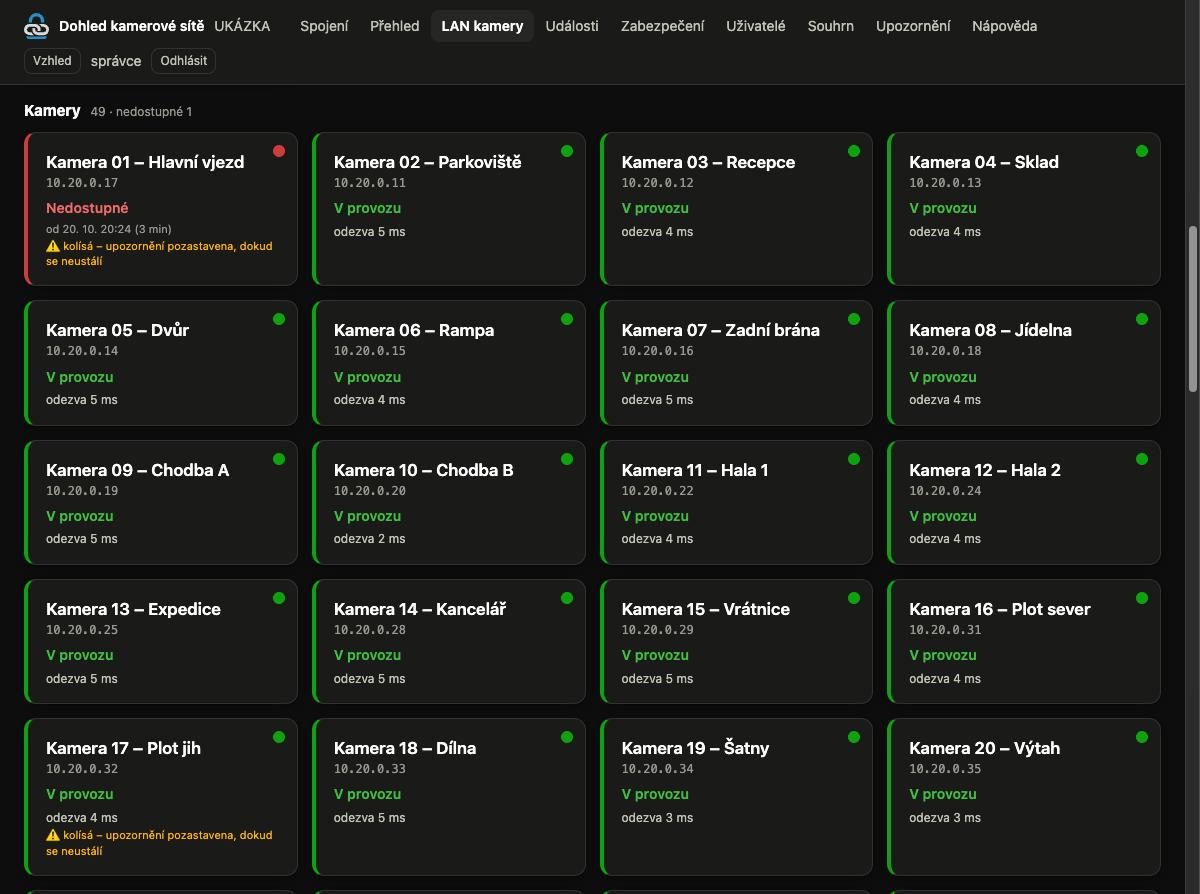
Task: Click the "správce" username label
Action: (x=116, y=61)
